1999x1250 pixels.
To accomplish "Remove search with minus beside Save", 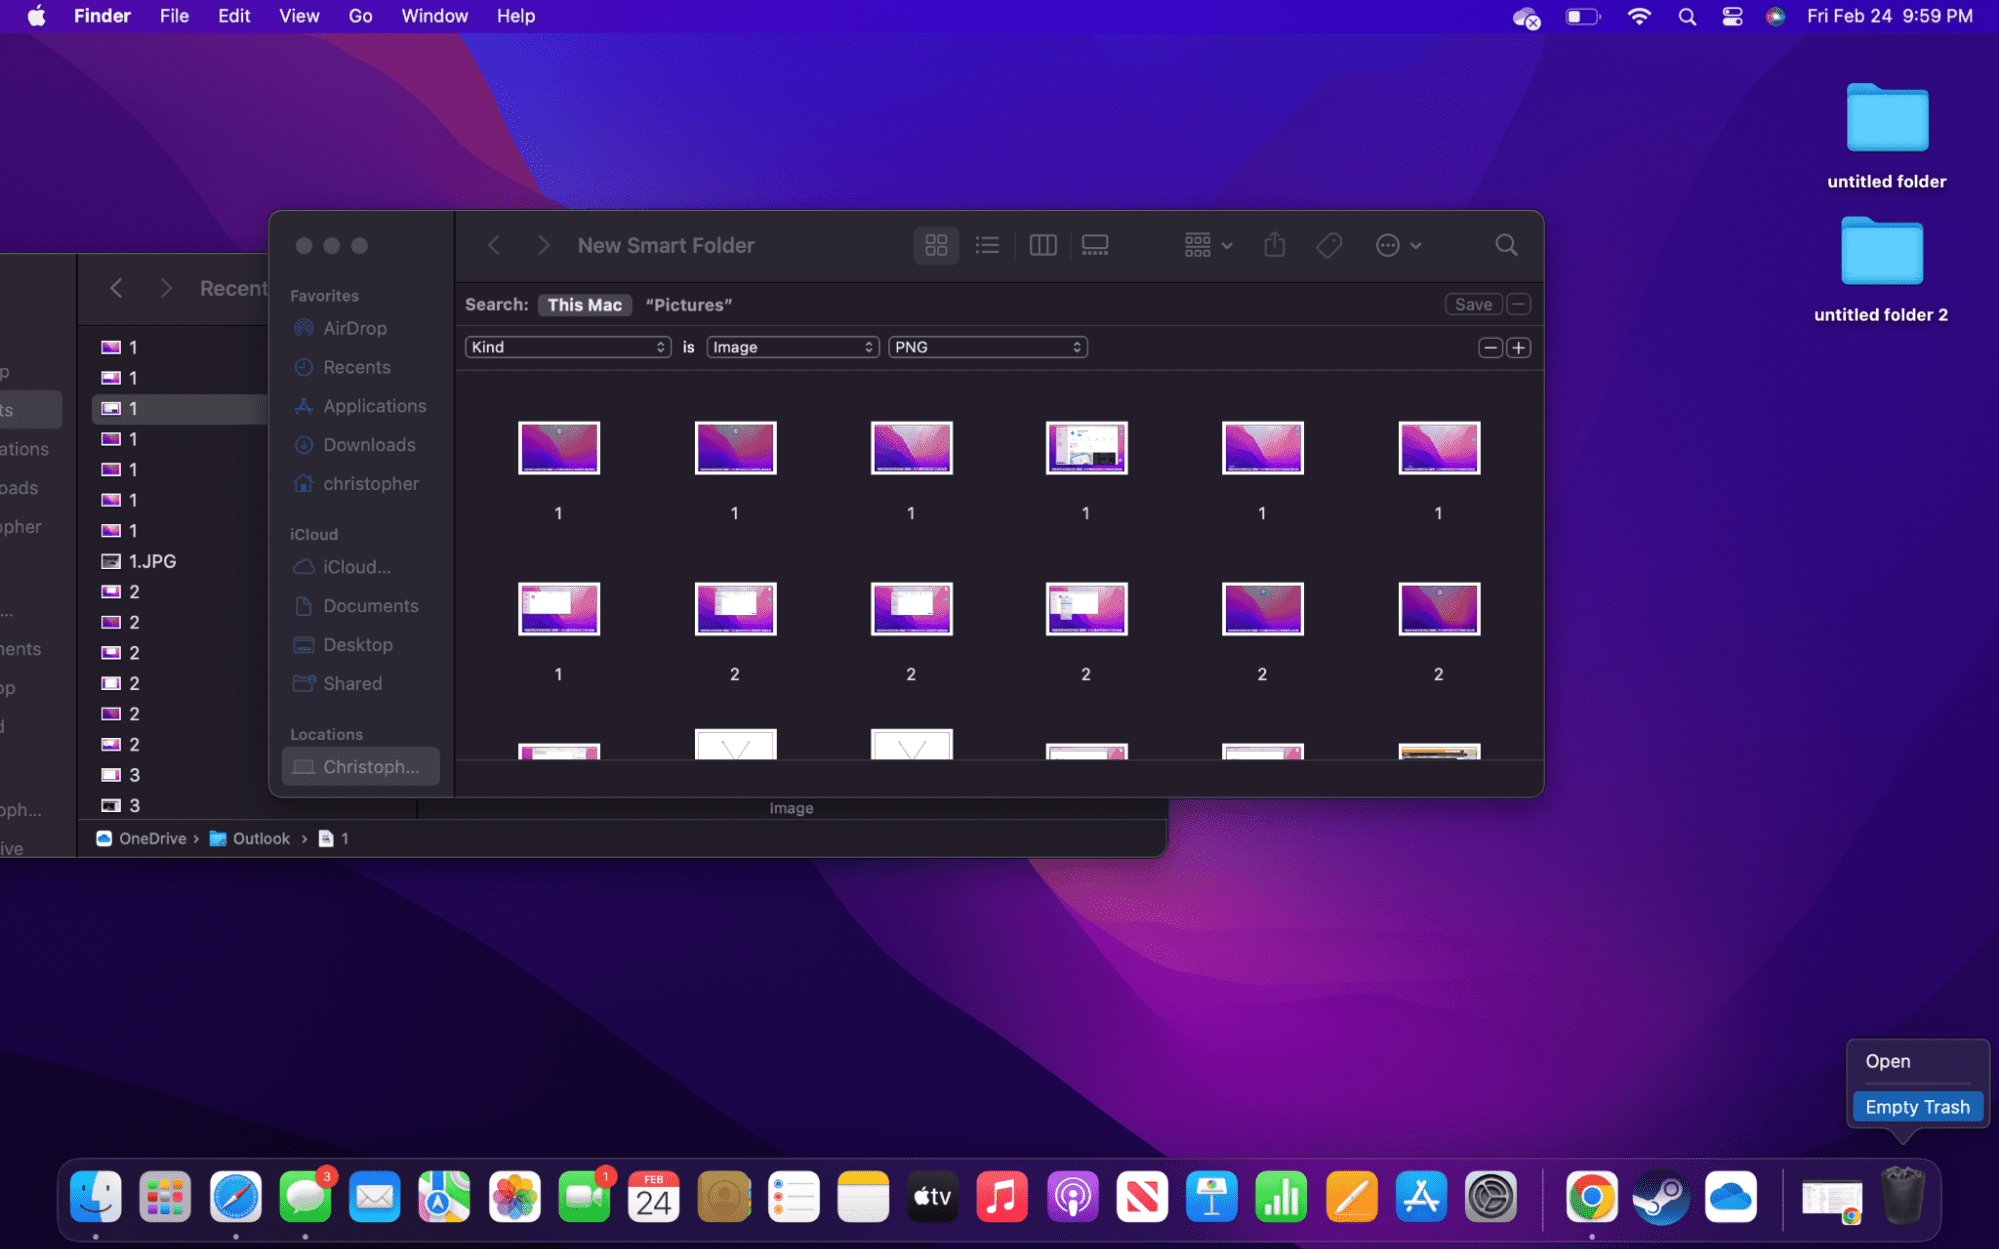I will pyautogui.click(x=1518, y=304).
